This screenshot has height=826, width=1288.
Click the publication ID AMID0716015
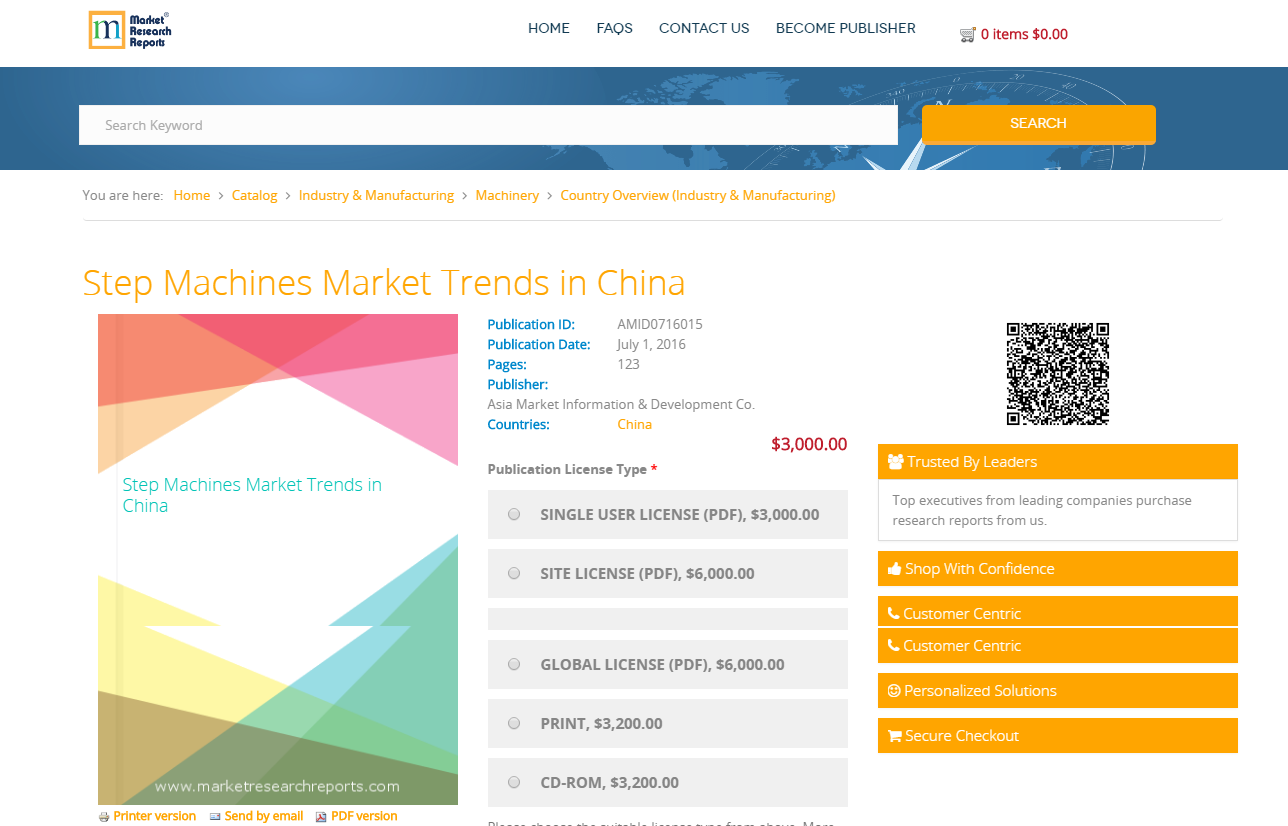[x=660, y=324]
